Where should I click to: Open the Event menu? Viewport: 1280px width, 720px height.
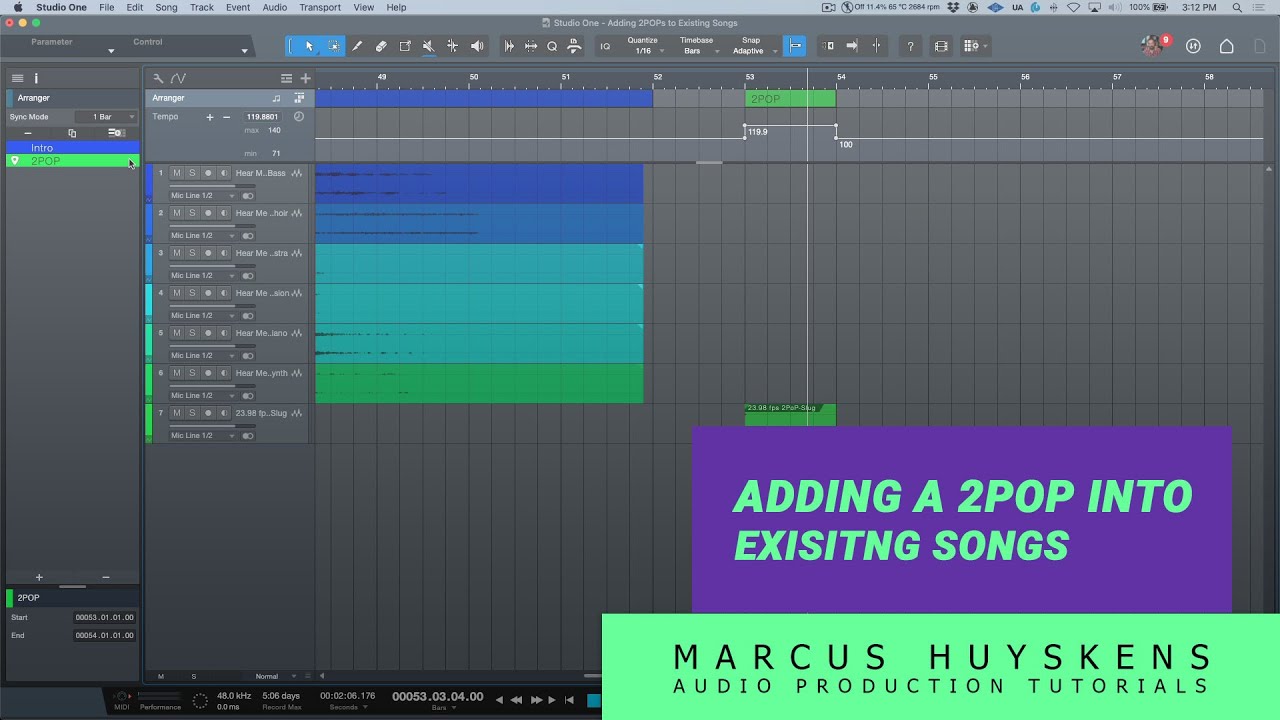(238, 7)
